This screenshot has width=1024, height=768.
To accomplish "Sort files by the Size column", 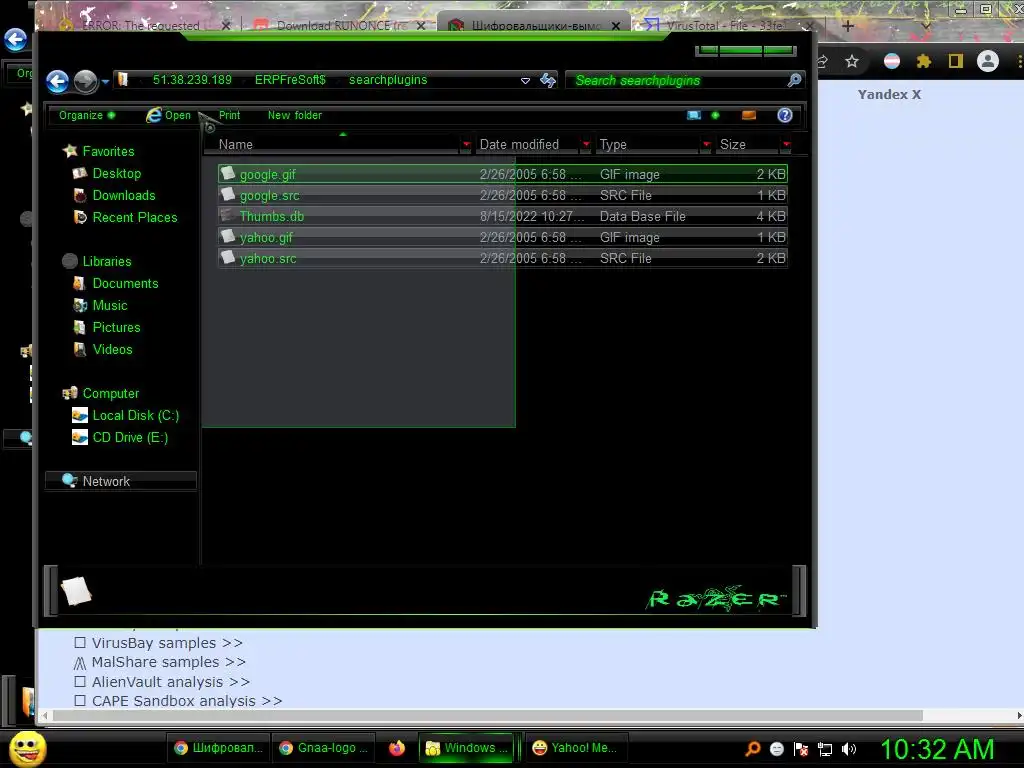I will 748,144.
